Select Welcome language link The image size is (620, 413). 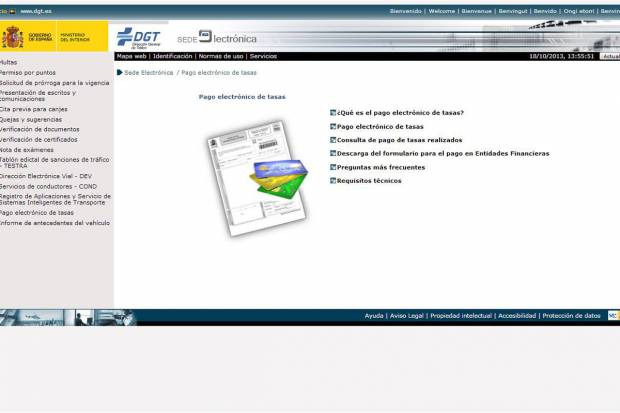pos(442,11)
